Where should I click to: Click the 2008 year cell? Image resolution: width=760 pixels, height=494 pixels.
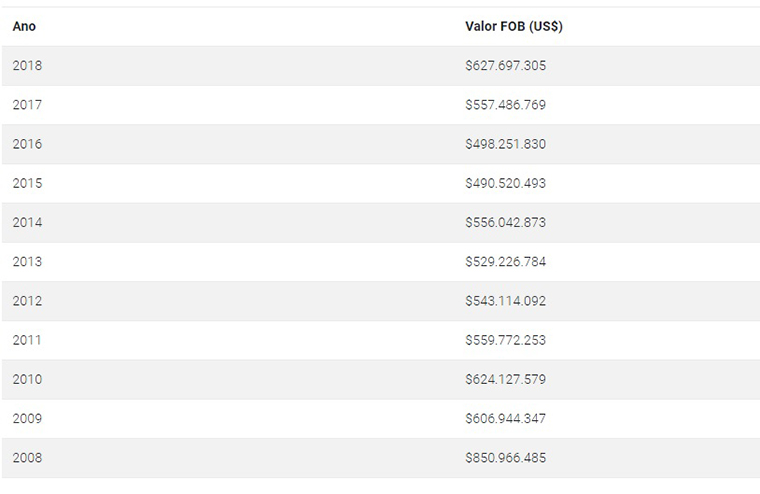pos(27,458)
